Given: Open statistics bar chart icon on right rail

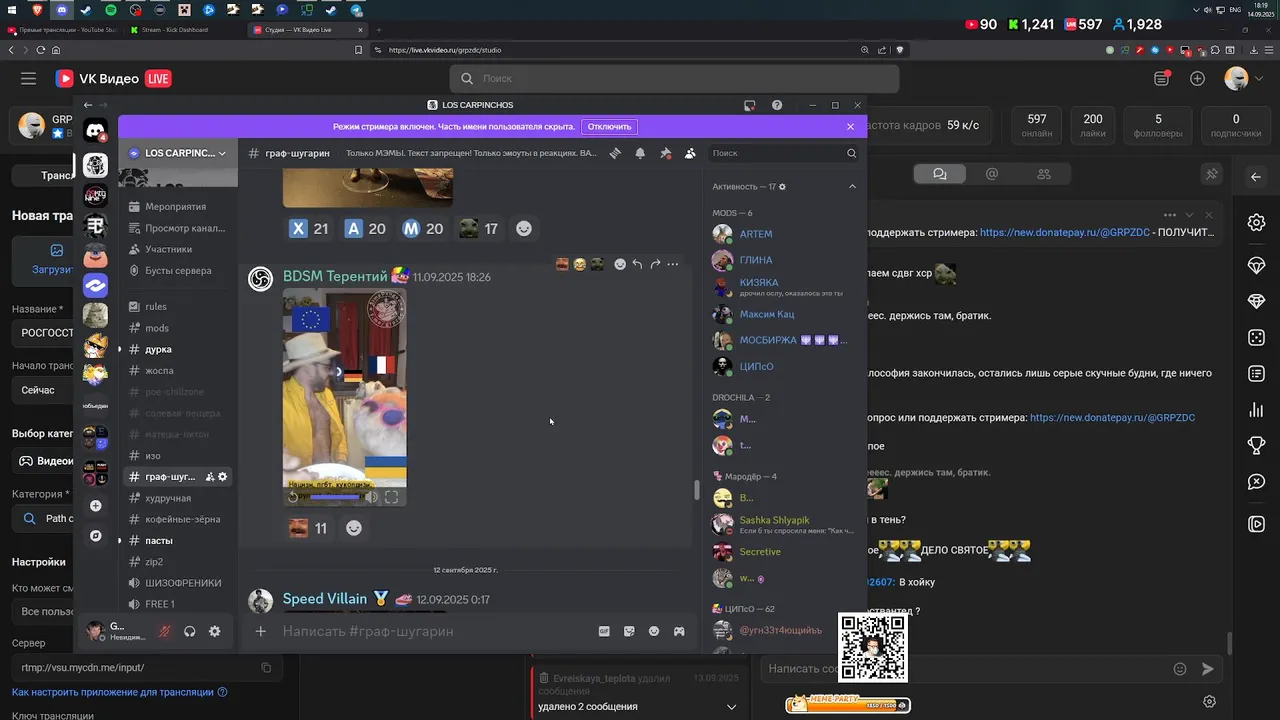Looking at the screenshot, I should [1257, 410].
